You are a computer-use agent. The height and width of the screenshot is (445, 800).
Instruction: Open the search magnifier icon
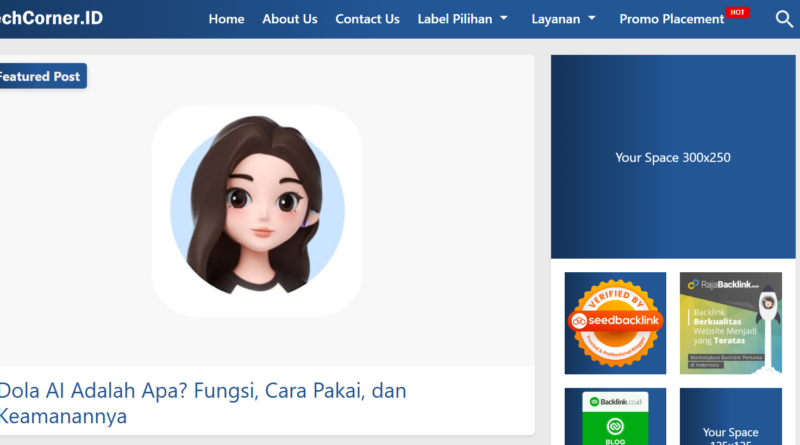click(784, 19)
